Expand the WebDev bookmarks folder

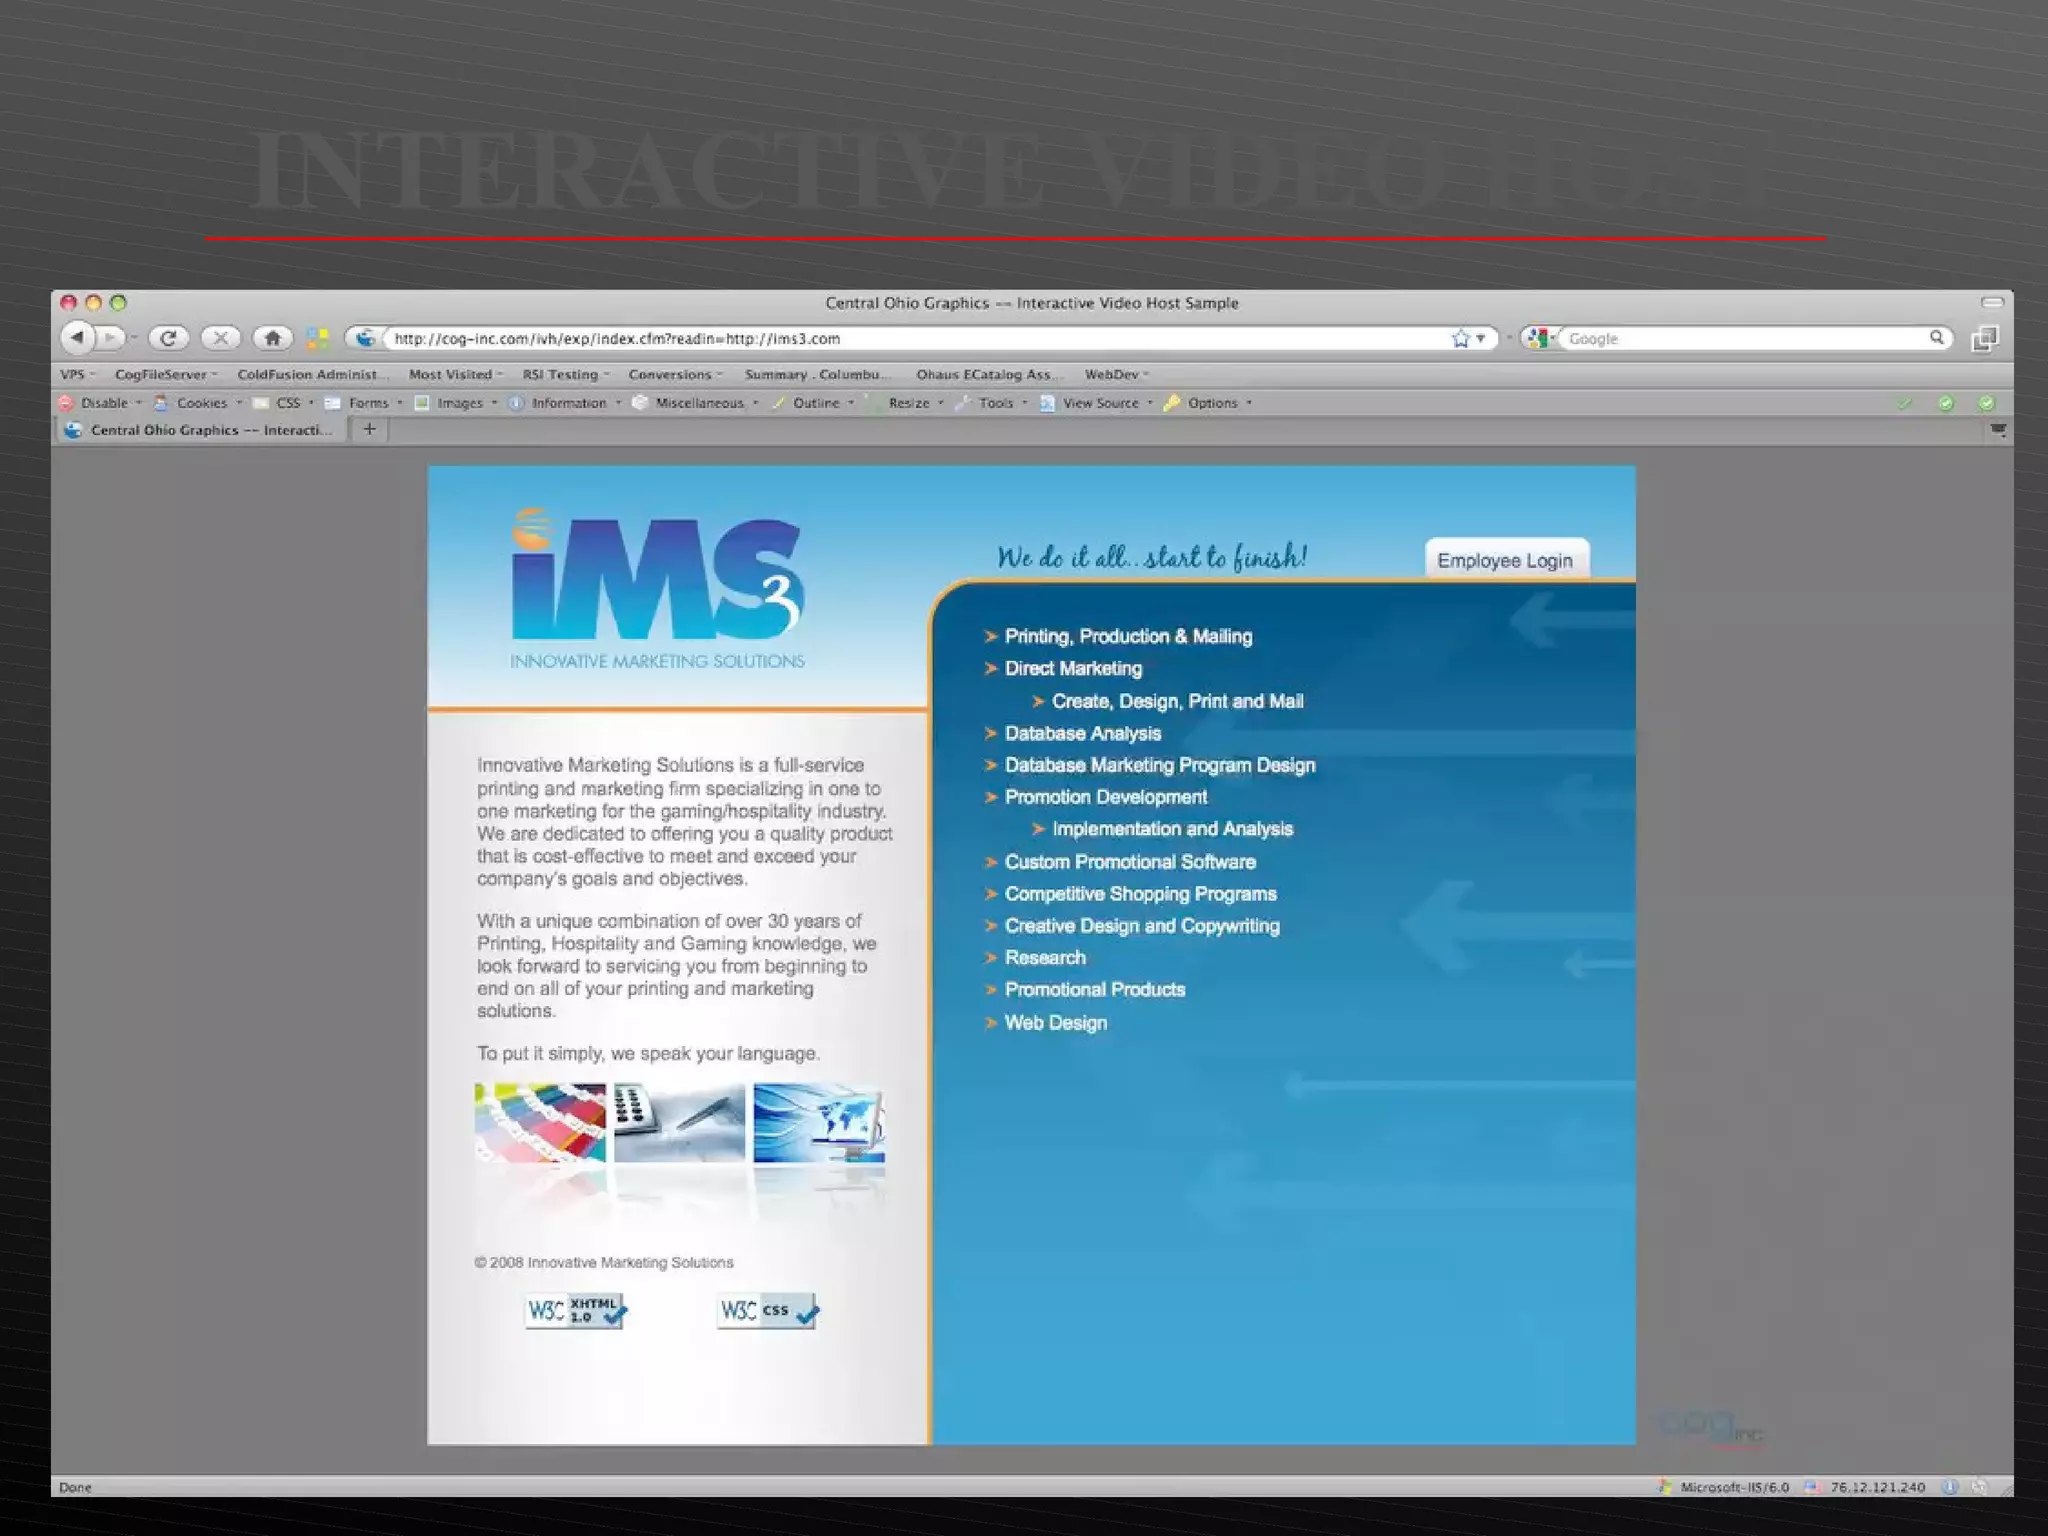click(x=1116, y=374)
